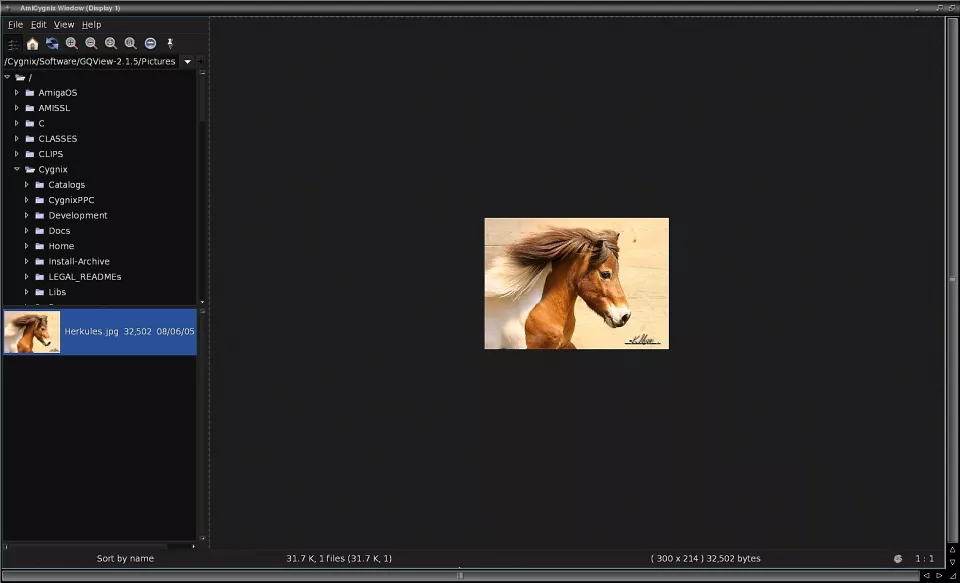This screenshot has width=960, height=583.
Task: Open the View menu
Action: point(64,25)
